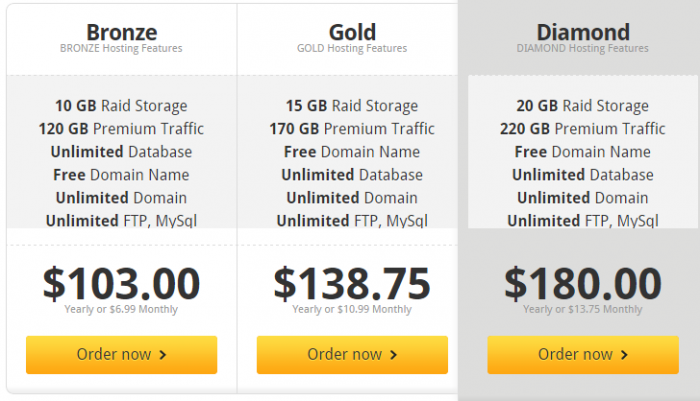
Task: Click the arrow icon in Diamond order button
Action: (x=625, y=355)
